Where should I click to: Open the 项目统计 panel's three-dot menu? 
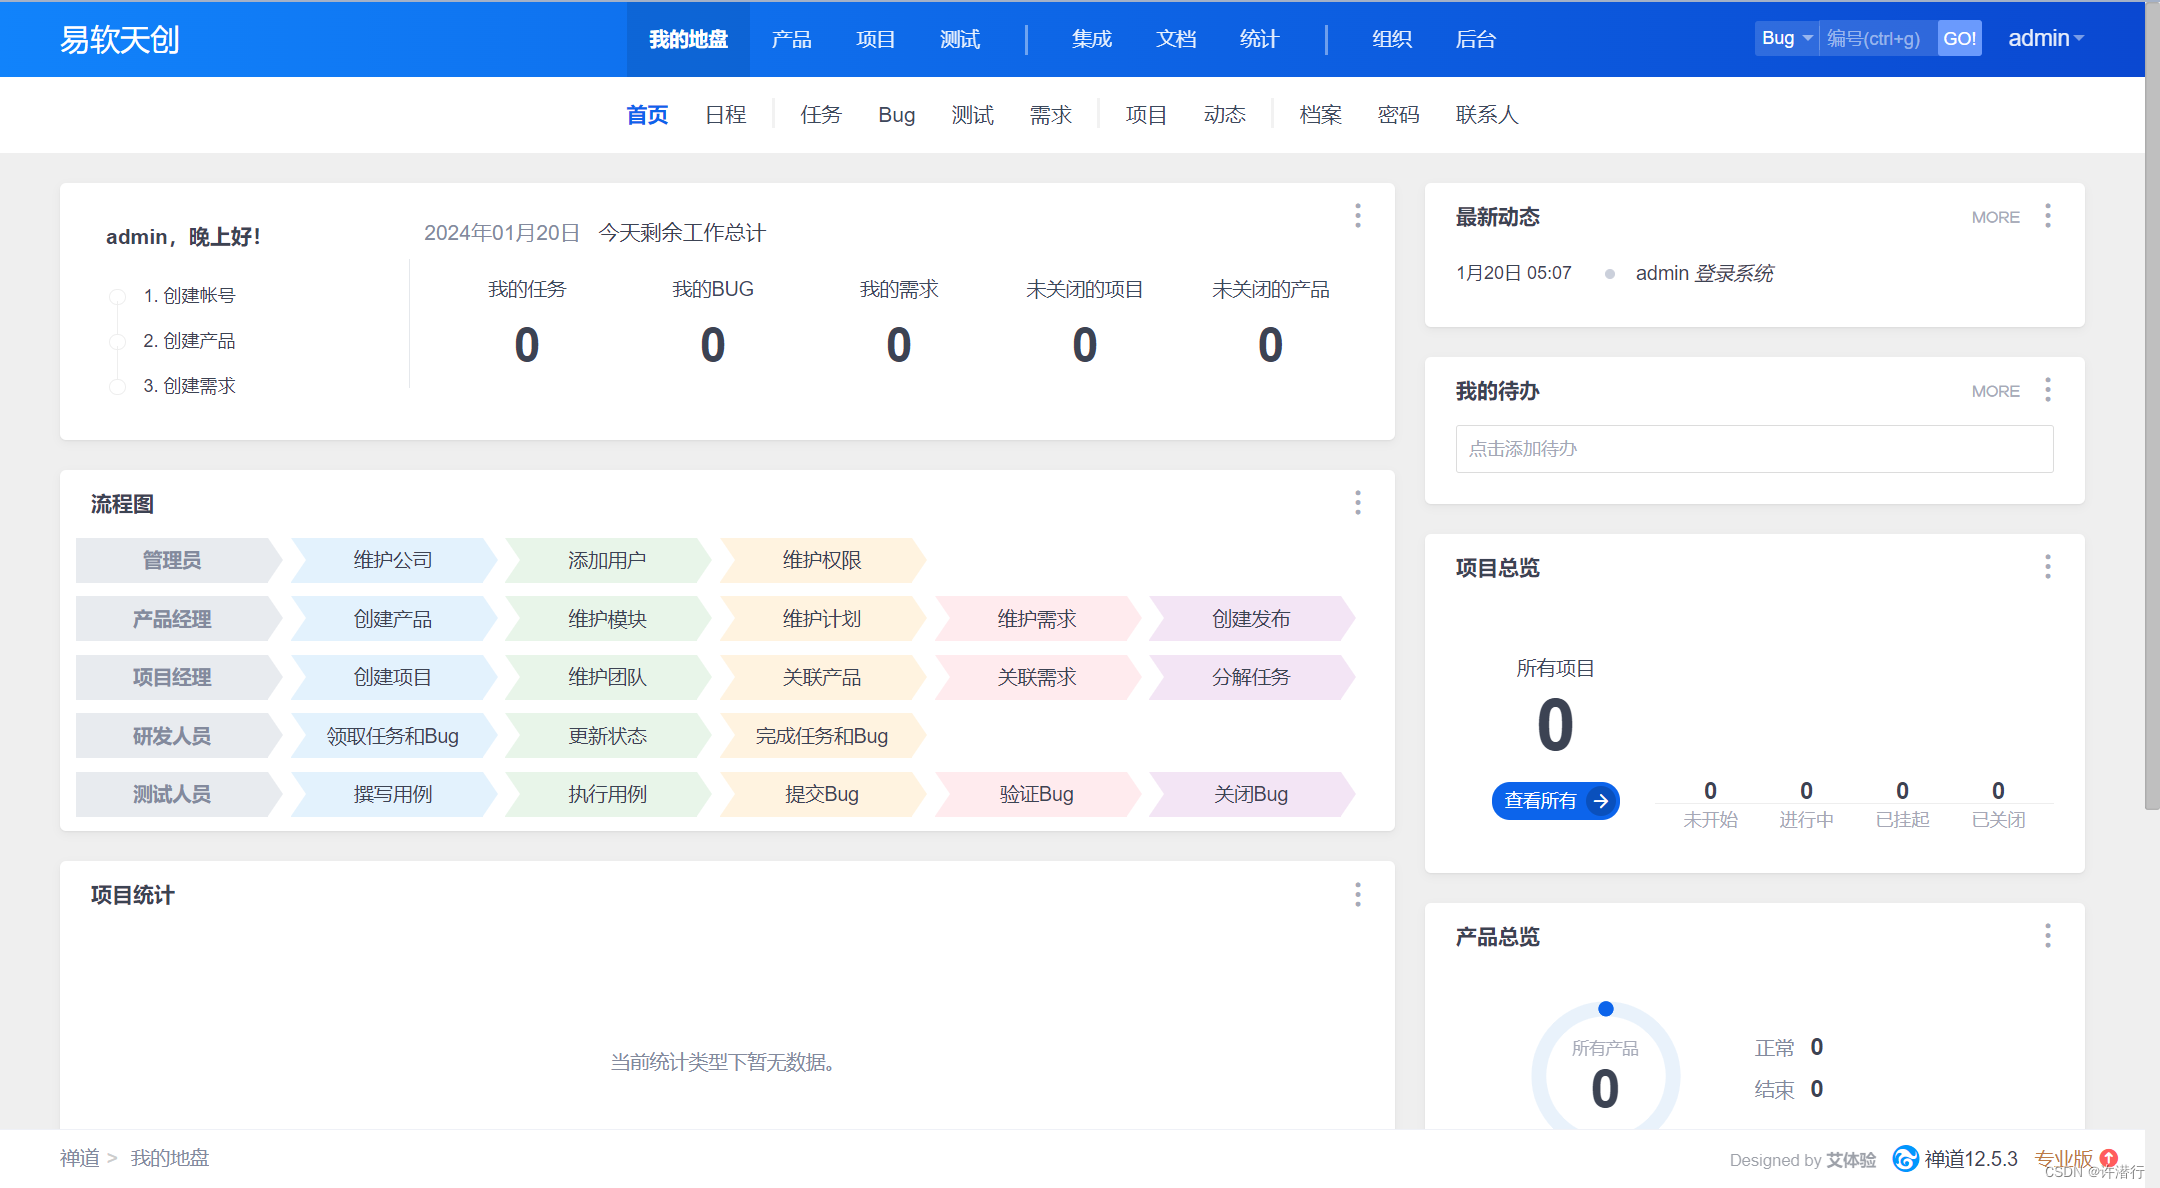[1357, 895]
